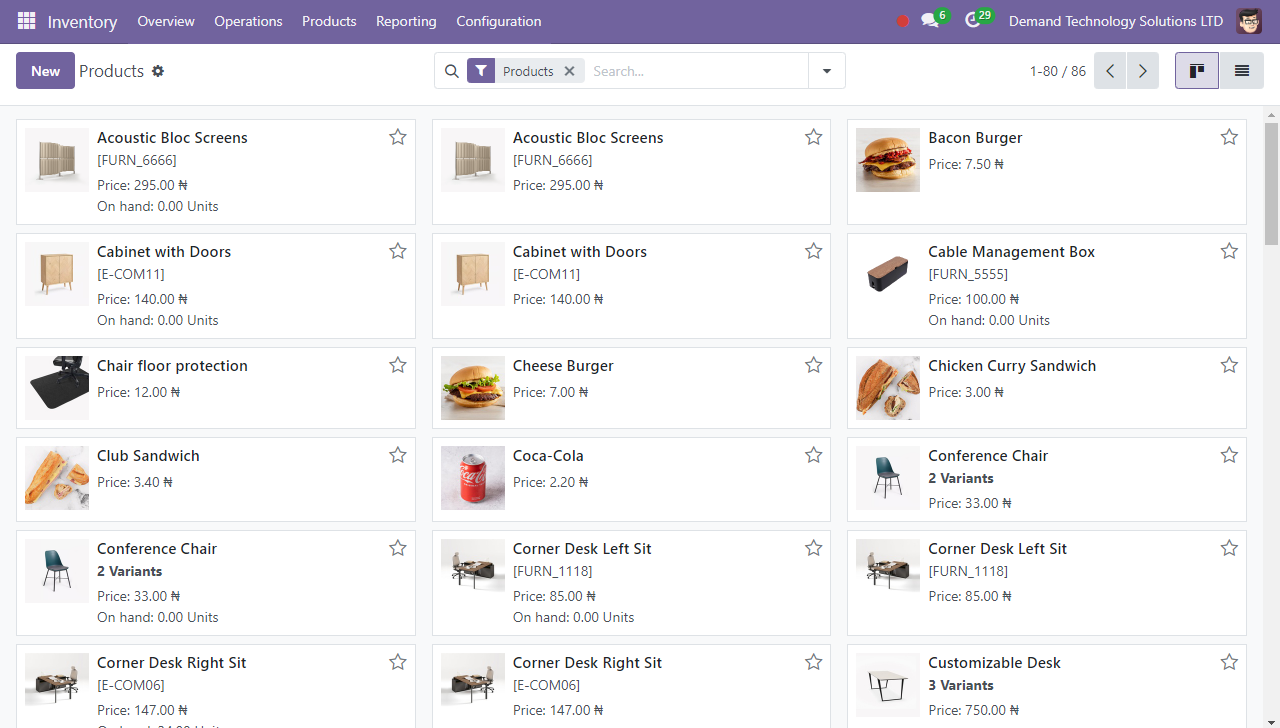Click the user avatar in the top bar
Screen dimensions: 1280x728
pos(1248,21)
